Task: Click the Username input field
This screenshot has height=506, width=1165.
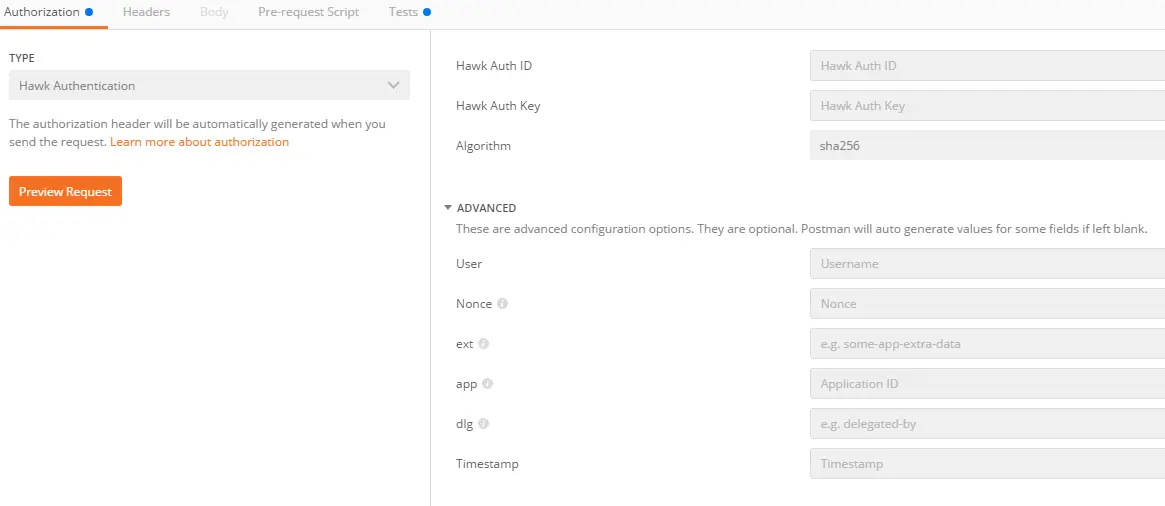Action: coord(987,264)
